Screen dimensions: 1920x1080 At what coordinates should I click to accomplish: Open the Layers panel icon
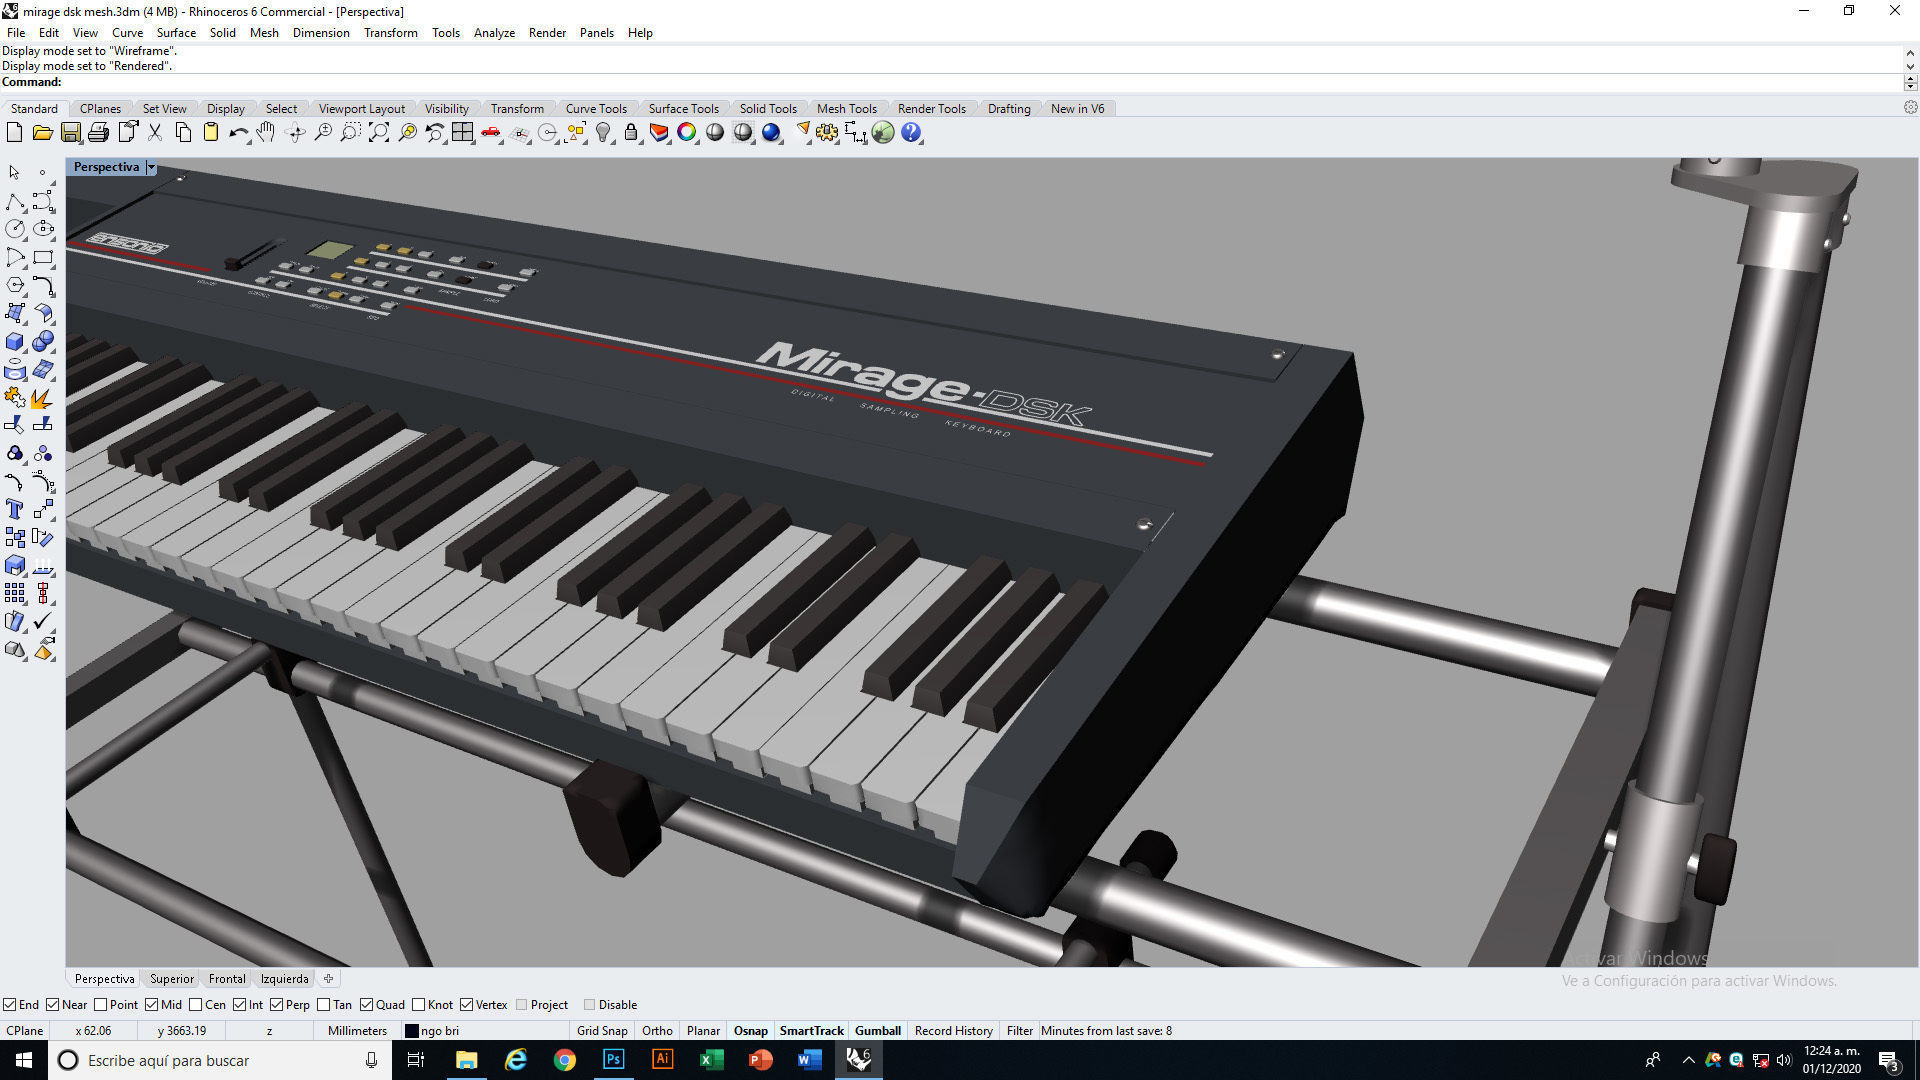pyautogui.click(x=659, y=133)
